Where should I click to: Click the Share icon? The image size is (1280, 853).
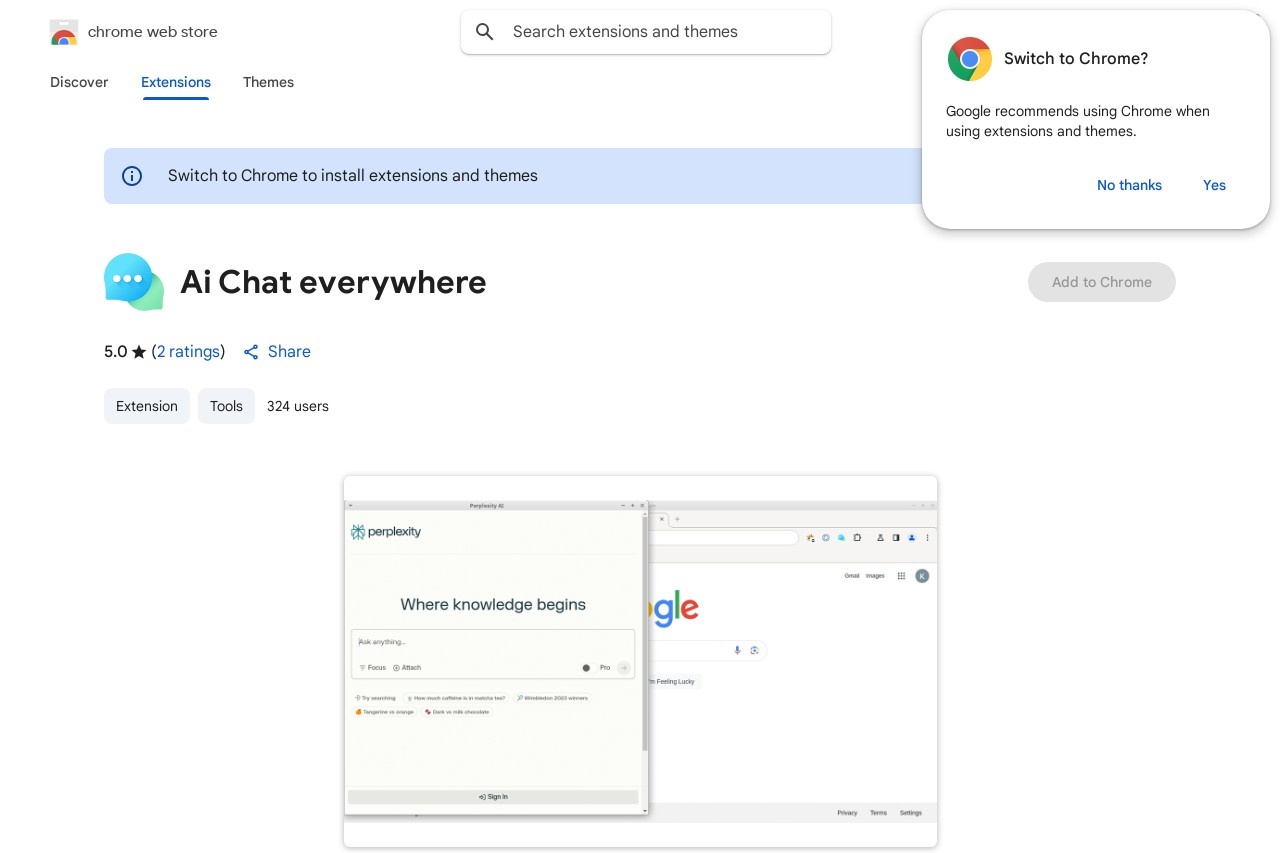pyautogui.click(x=251, y=352)
